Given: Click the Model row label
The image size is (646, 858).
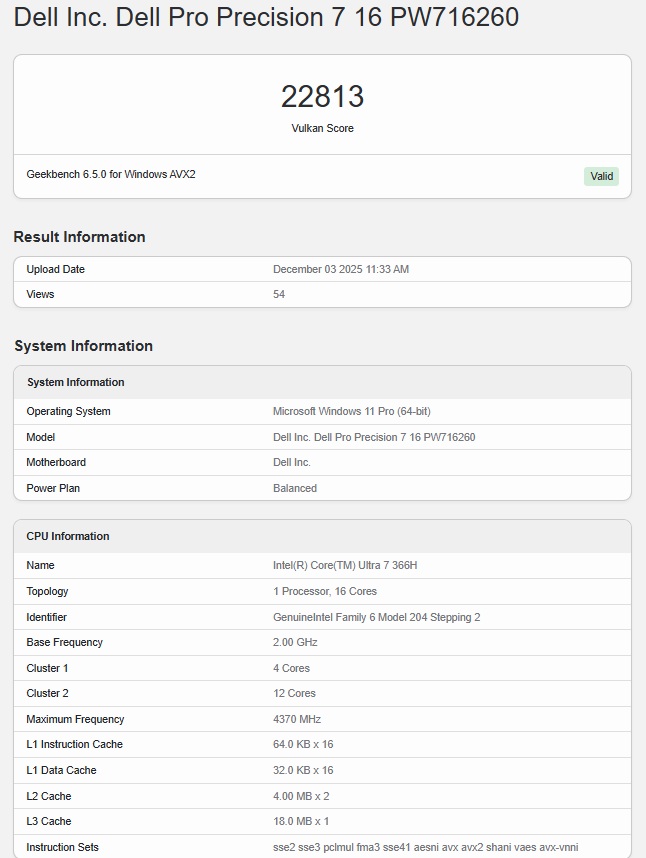Looking at the screenshot, I should 40,437.
